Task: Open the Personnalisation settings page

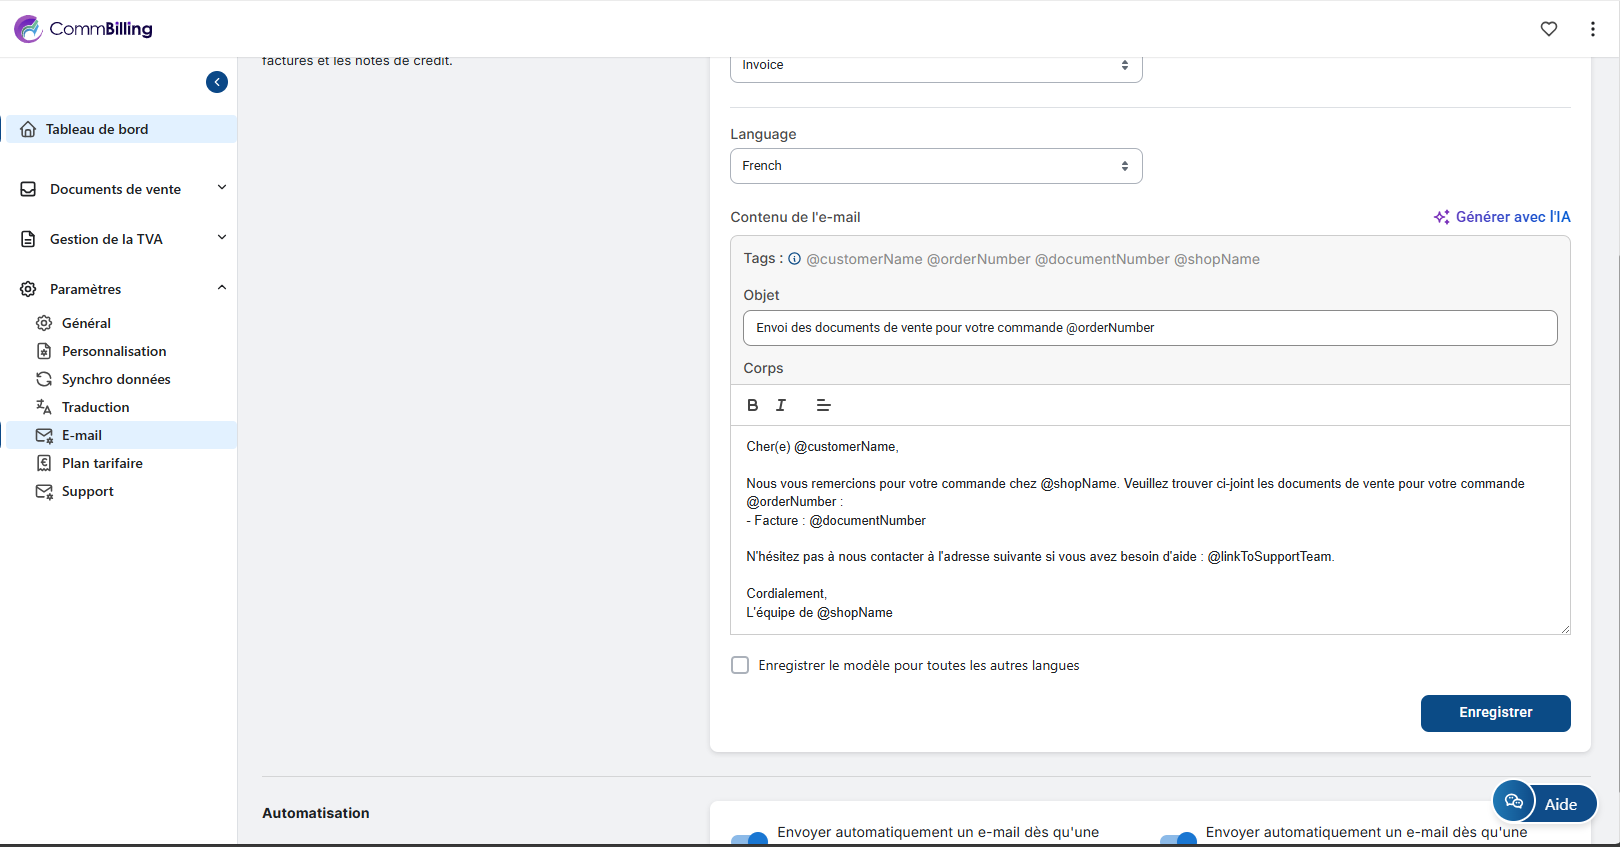Action: click(114, 351)
